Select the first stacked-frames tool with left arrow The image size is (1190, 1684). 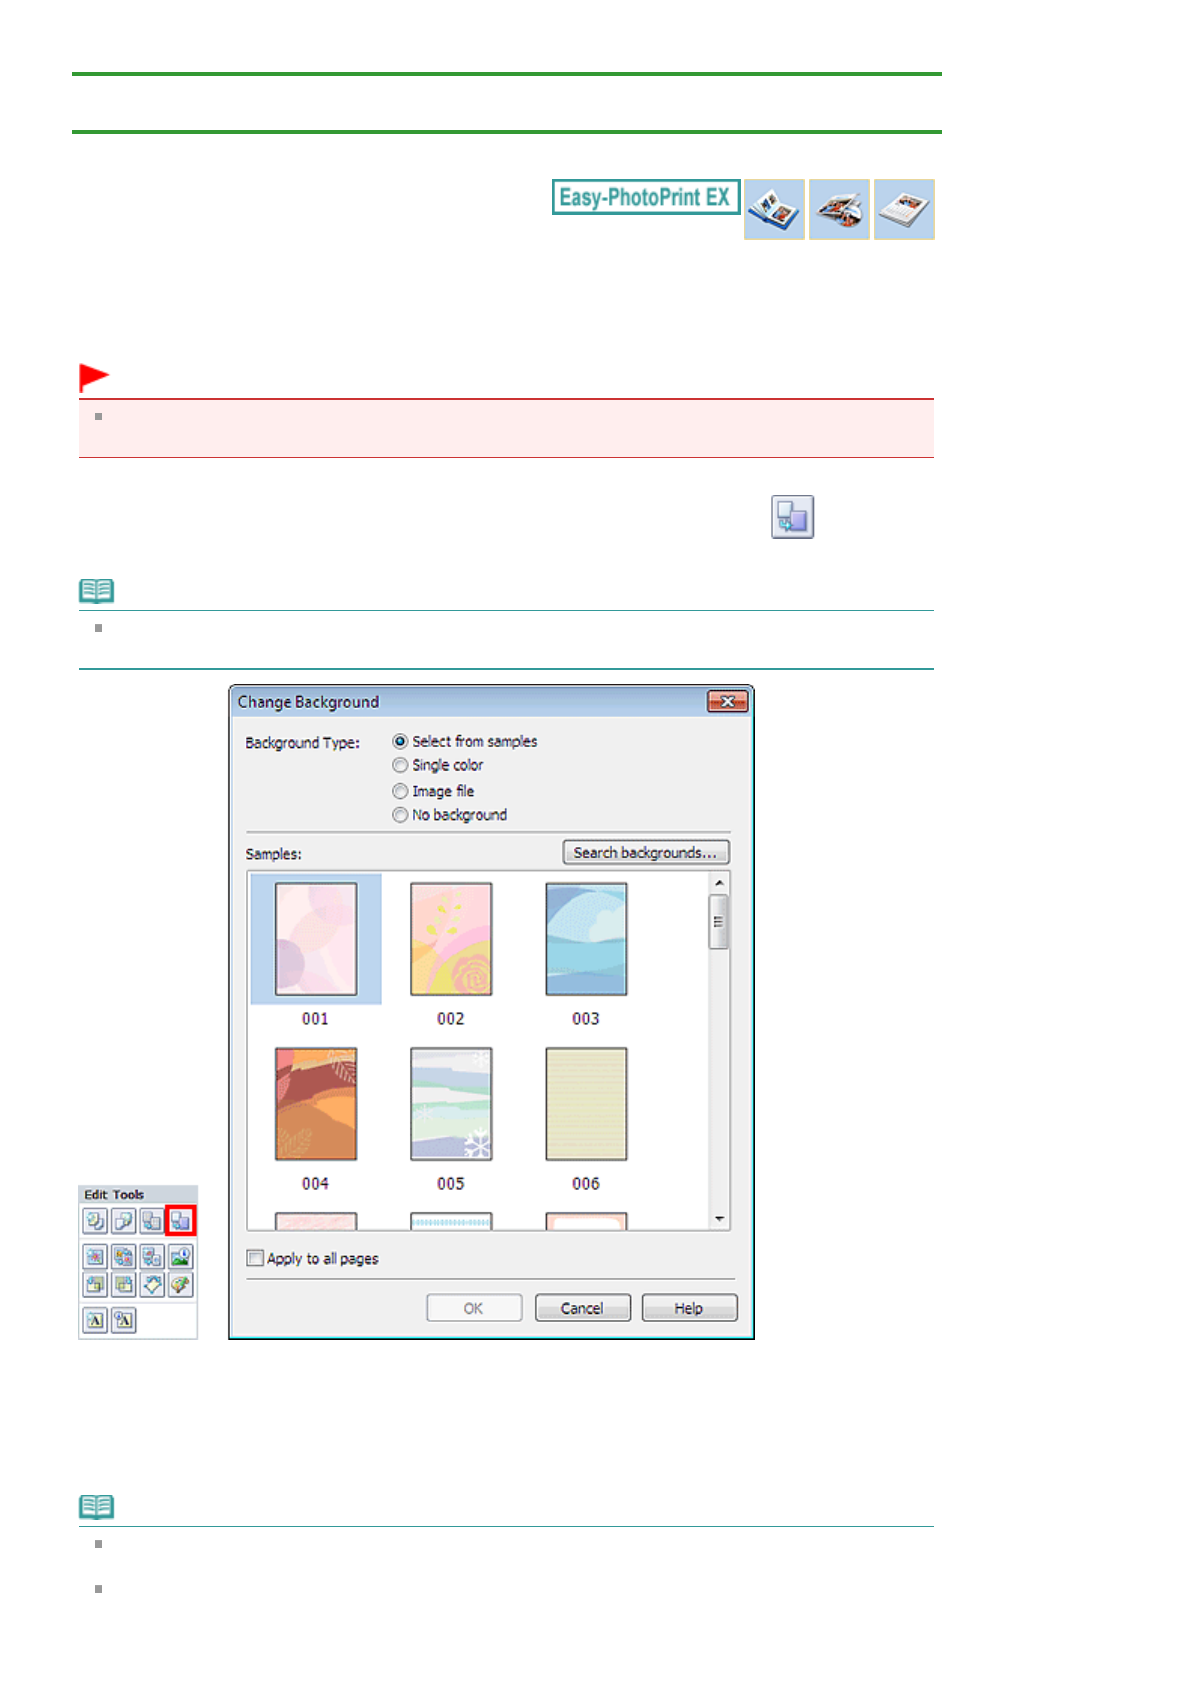(x=95, y=1285)
